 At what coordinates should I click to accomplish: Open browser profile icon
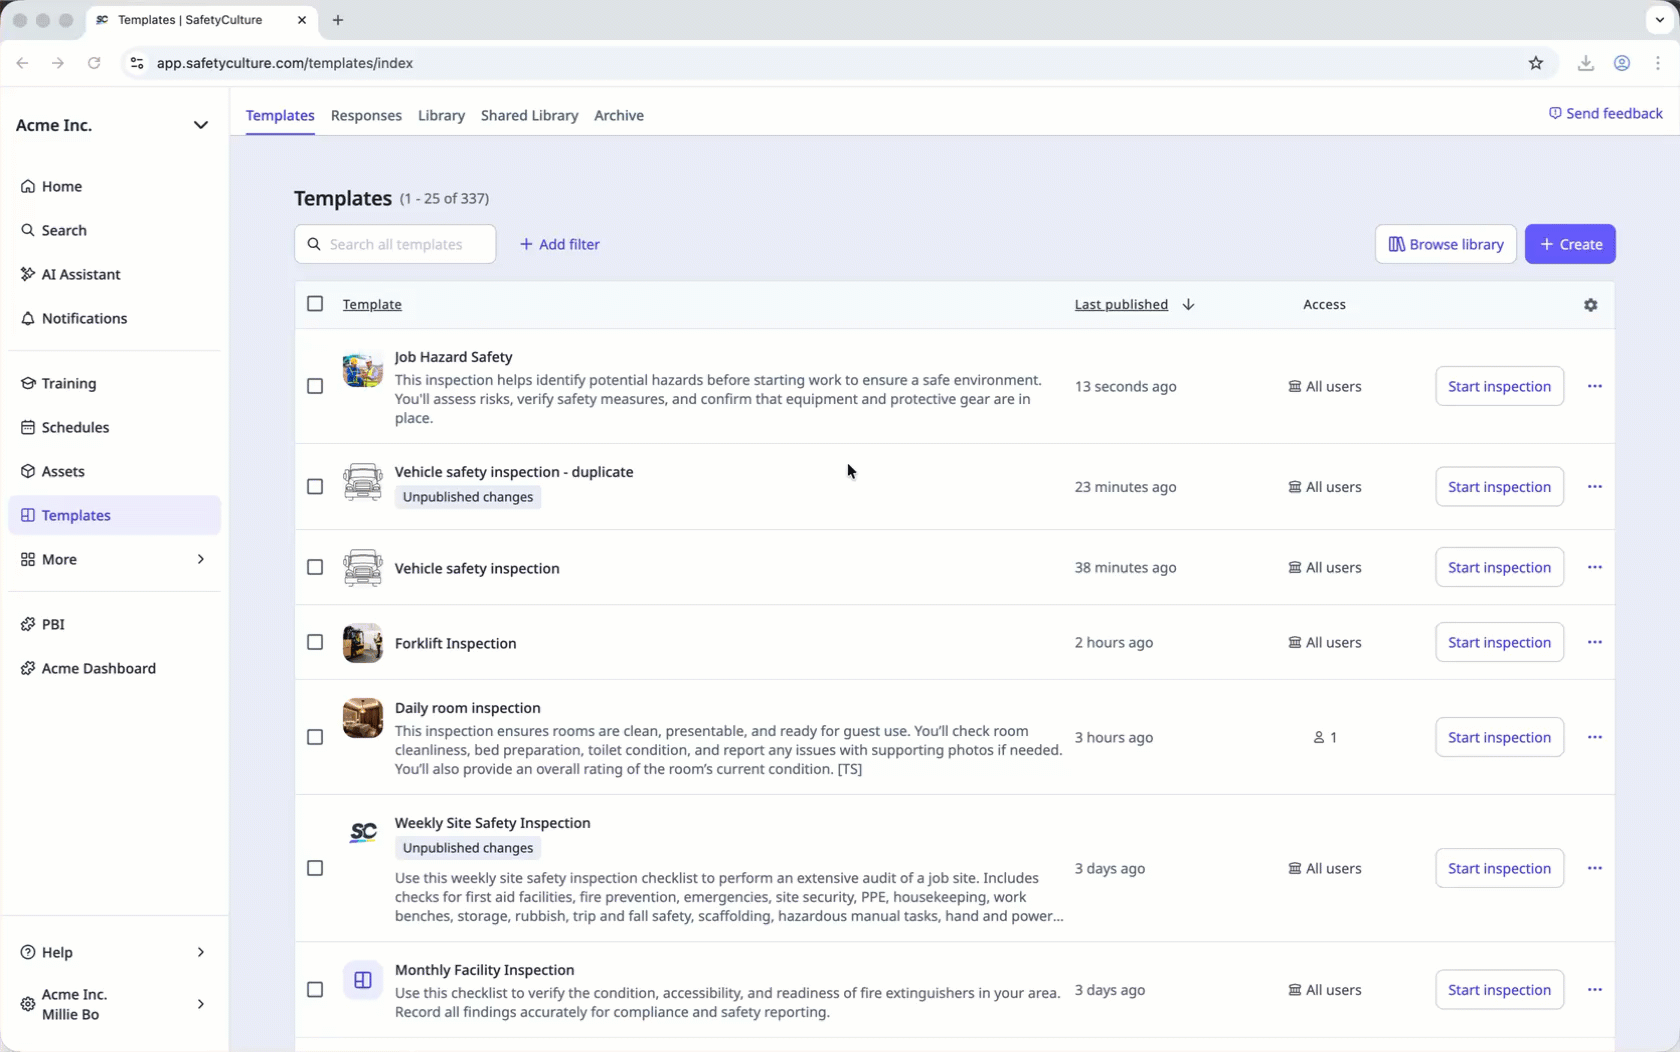tap(1622, 63)
